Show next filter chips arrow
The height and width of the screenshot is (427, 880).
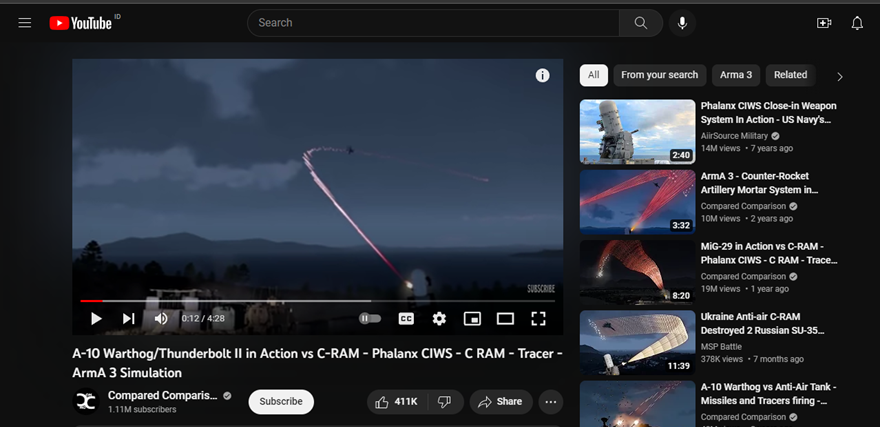tap(840, 77)
